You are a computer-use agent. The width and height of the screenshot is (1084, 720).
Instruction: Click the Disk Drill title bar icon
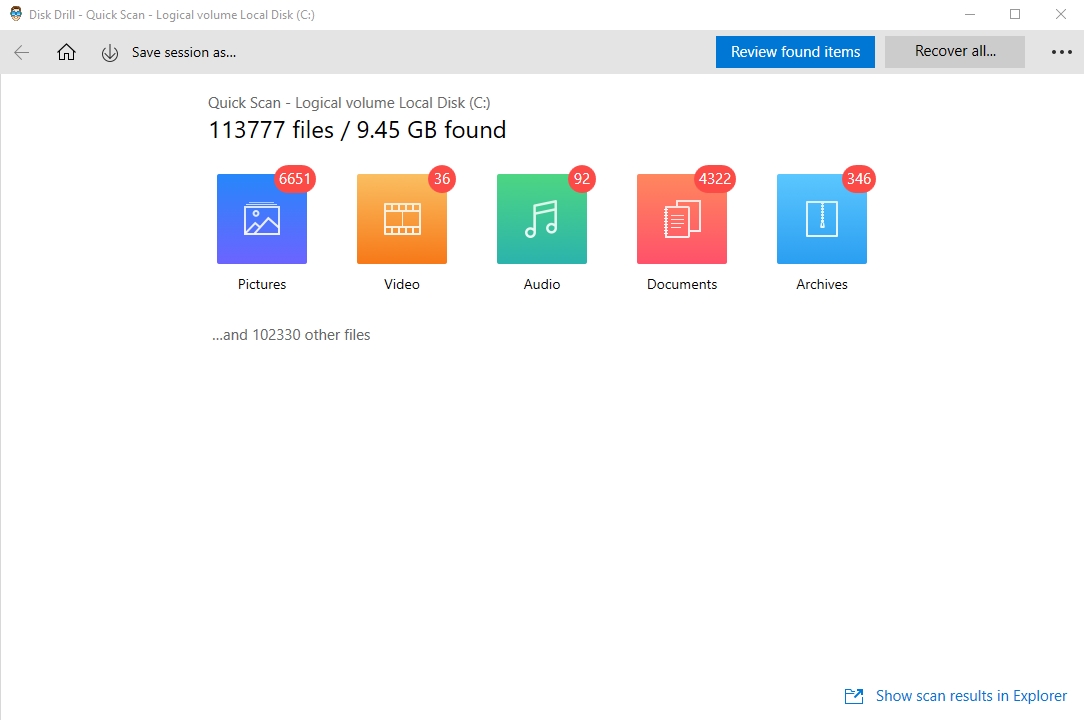tap(15, 14)
